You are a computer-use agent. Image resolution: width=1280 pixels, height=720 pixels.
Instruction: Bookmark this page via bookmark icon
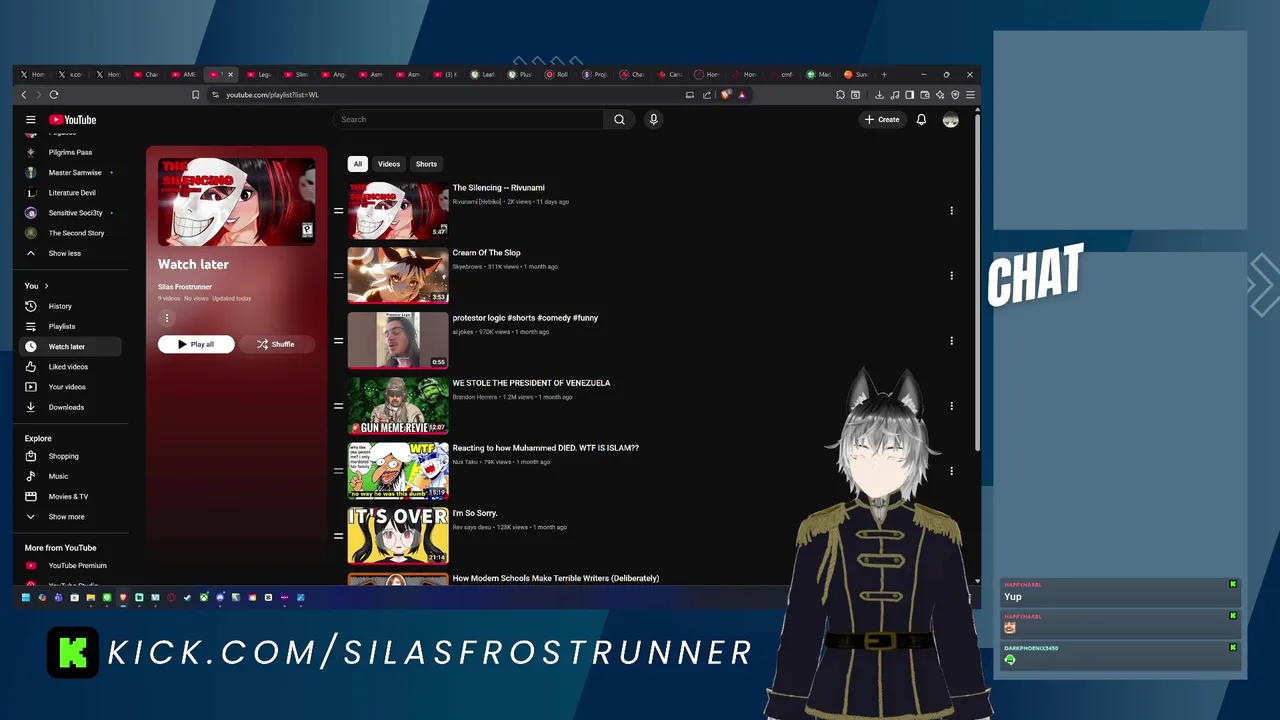coord(196,95)
